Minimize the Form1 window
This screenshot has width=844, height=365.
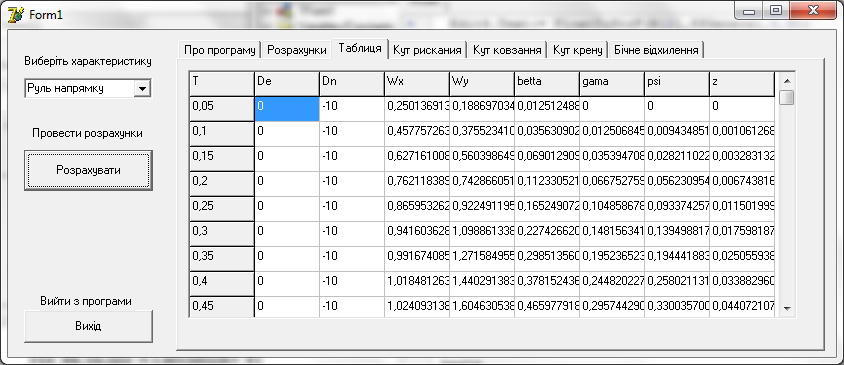tap(750, 11)
